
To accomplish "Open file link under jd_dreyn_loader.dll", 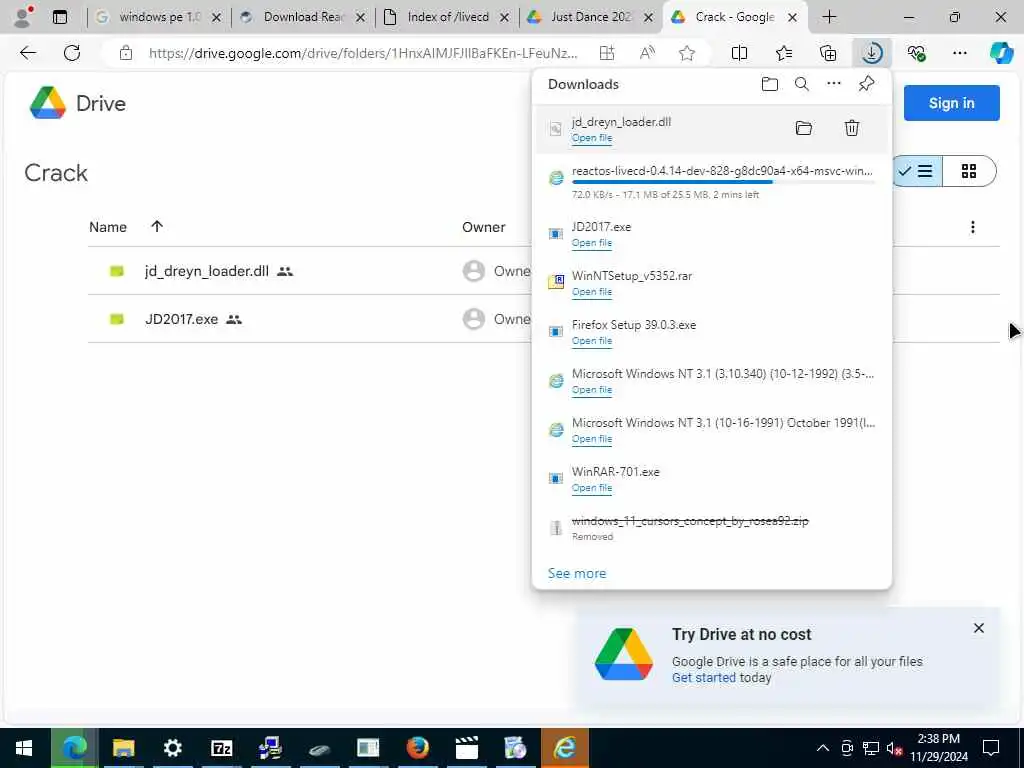I will pos(592,138).
